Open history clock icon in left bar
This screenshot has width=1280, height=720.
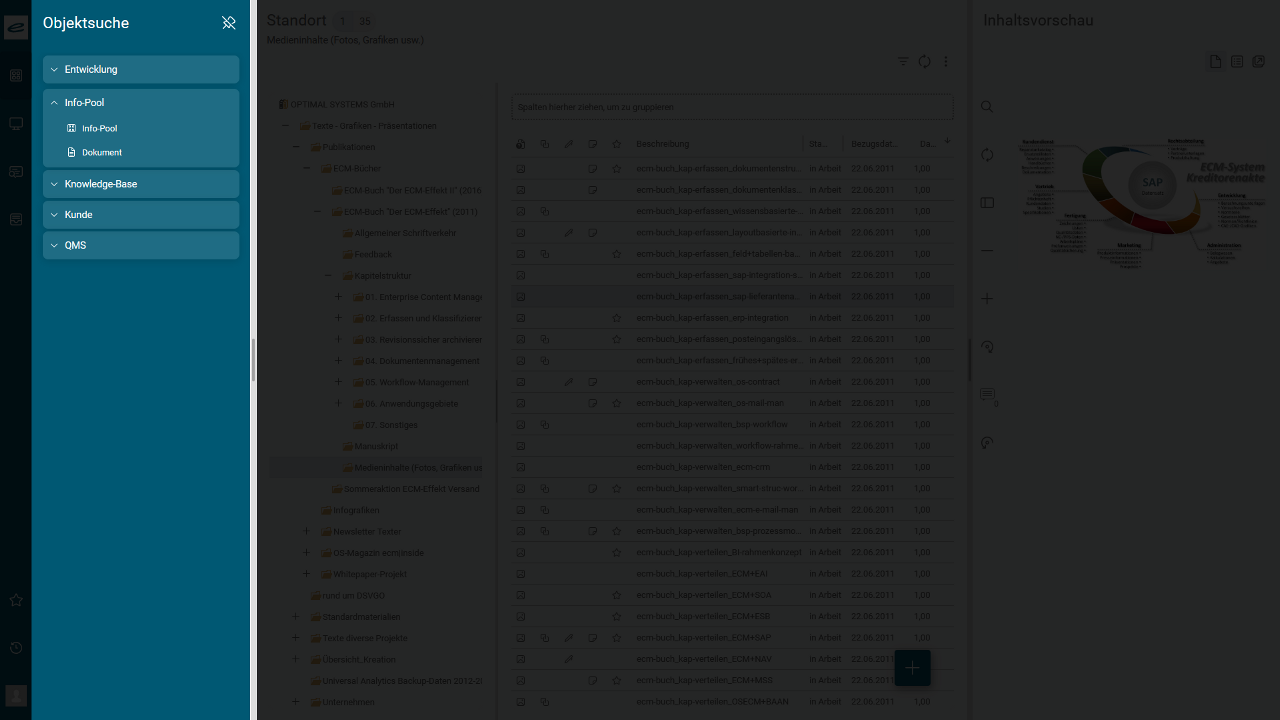click(16, 648)
